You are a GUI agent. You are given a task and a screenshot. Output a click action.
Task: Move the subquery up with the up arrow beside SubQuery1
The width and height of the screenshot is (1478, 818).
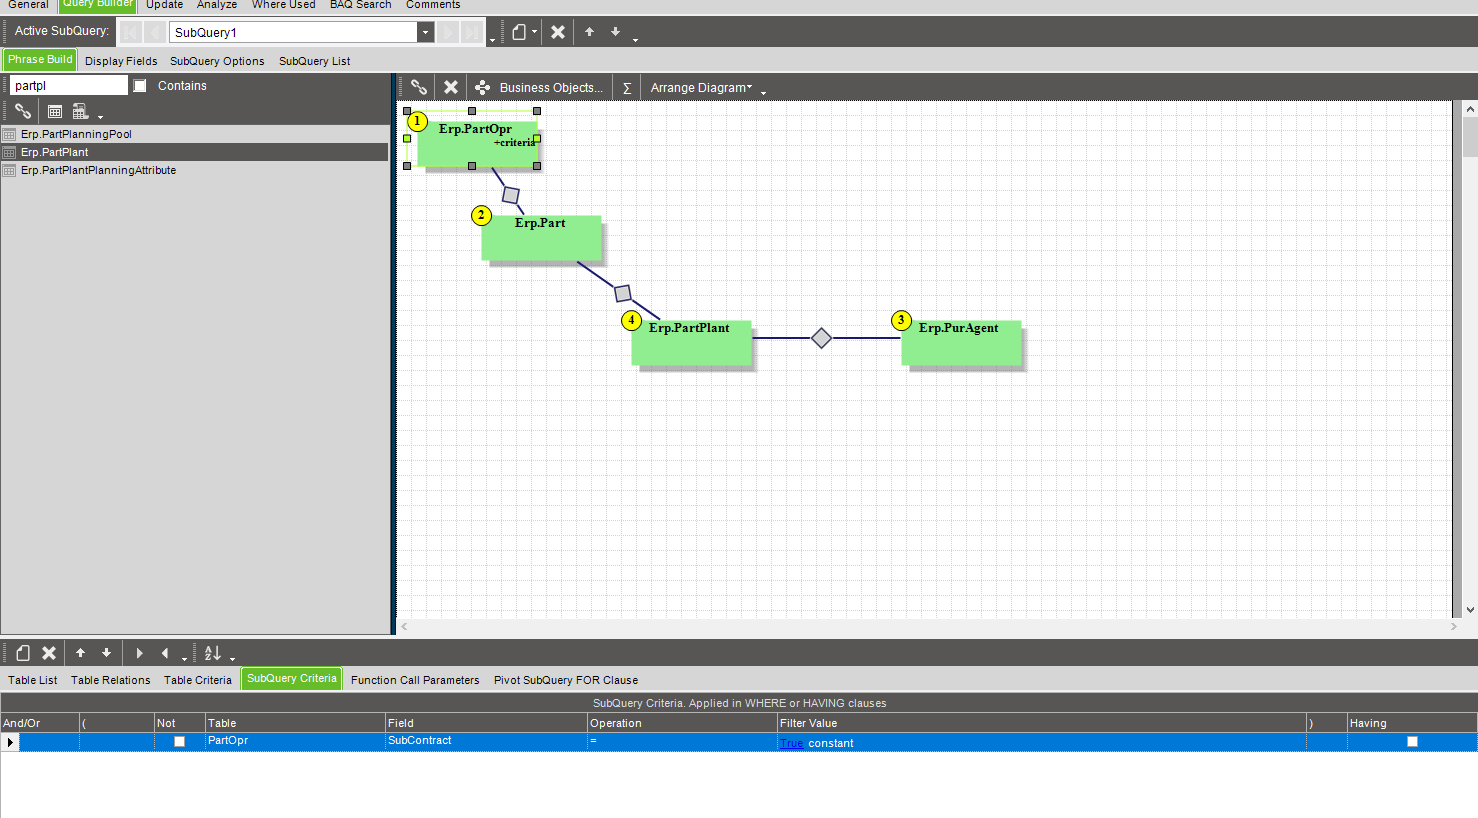(590, 32)
